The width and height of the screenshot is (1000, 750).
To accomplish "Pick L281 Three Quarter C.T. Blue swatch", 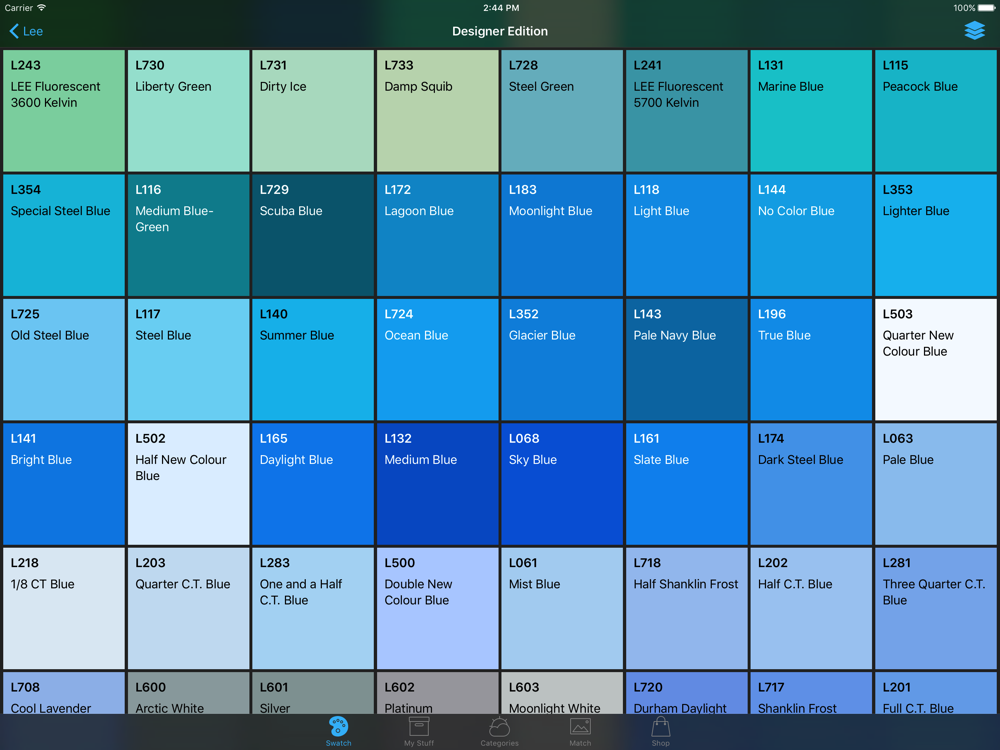I will point(936,608).
